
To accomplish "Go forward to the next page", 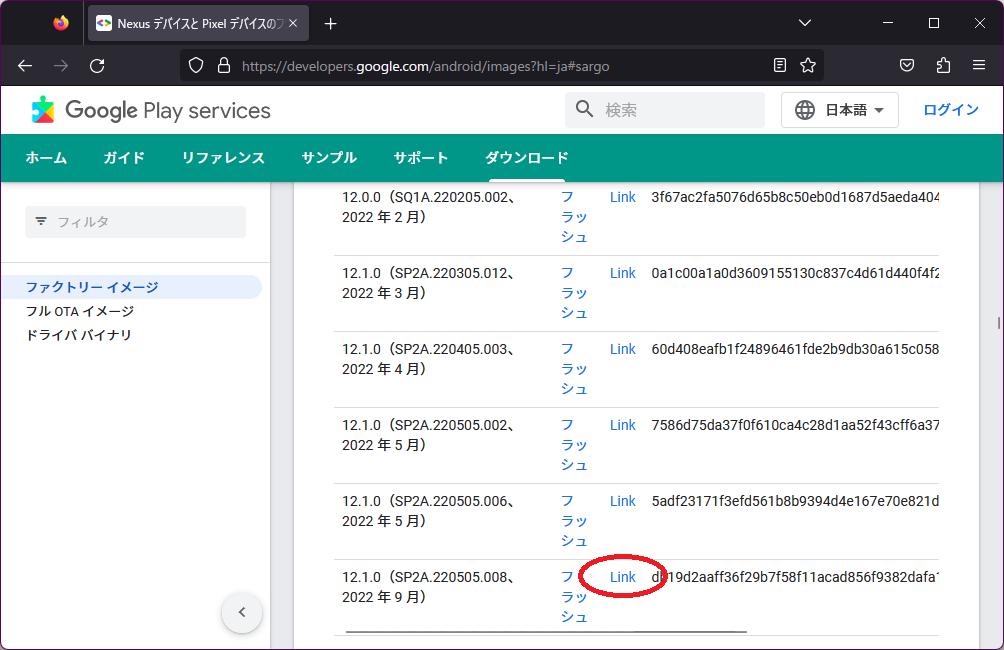I will [61, 65].
